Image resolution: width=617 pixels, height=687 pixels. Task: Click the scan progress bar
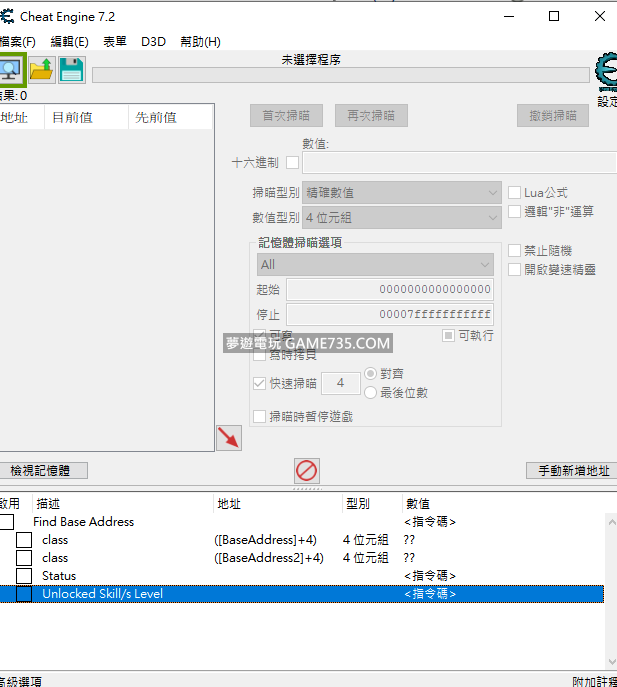(x=340, y=75)
